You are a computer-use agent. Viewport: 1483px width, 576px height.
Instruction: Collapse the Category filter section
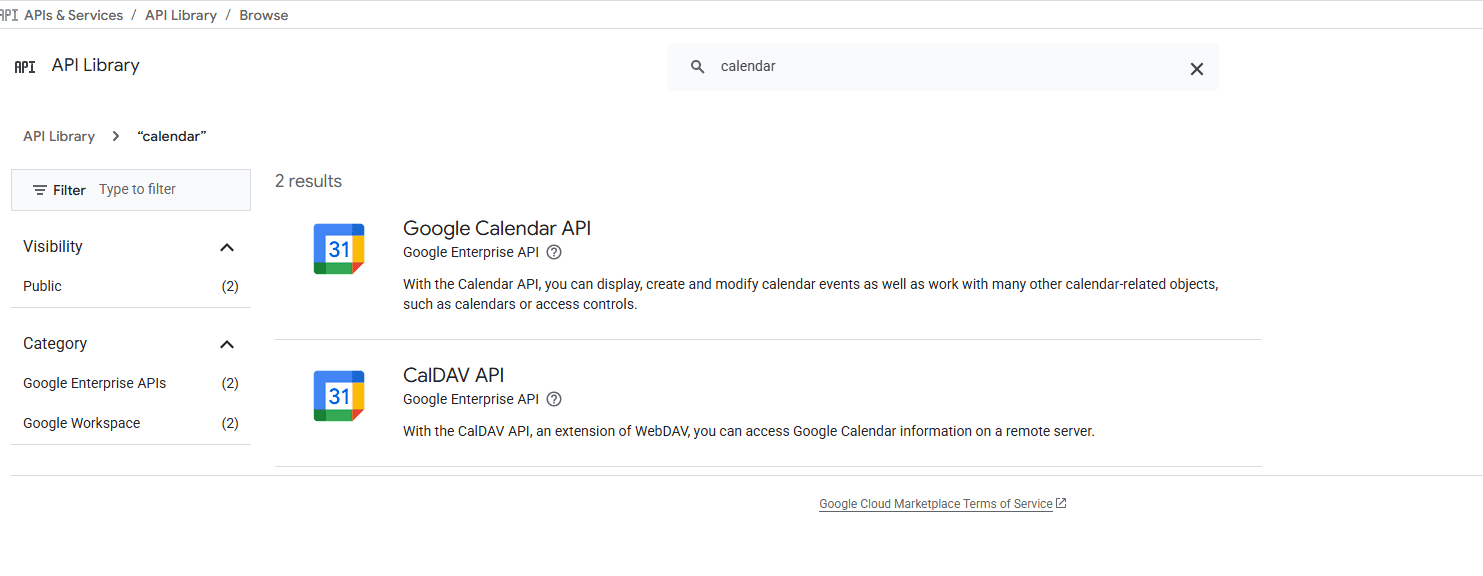227,344
